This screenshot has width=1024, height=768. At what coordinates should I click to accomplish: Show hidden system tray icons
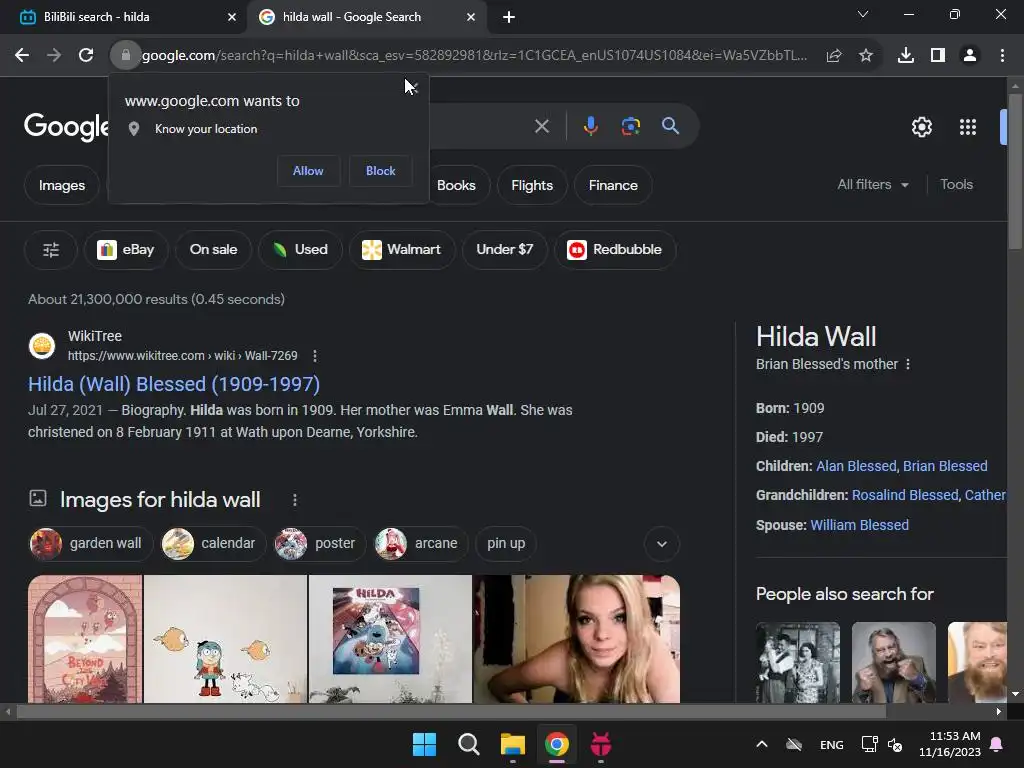[761, 744]
